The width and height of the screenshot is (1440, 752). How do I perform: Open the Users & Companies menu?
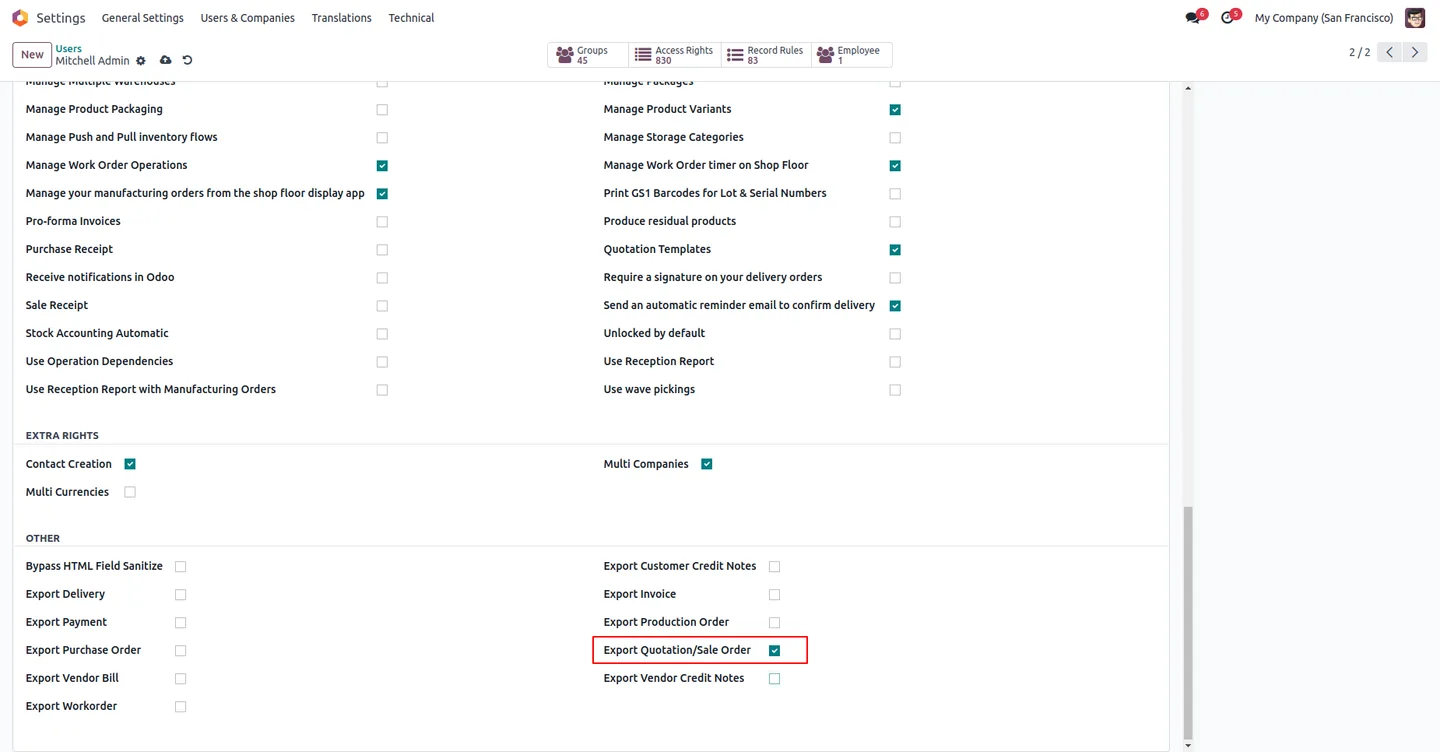point(247,18)
